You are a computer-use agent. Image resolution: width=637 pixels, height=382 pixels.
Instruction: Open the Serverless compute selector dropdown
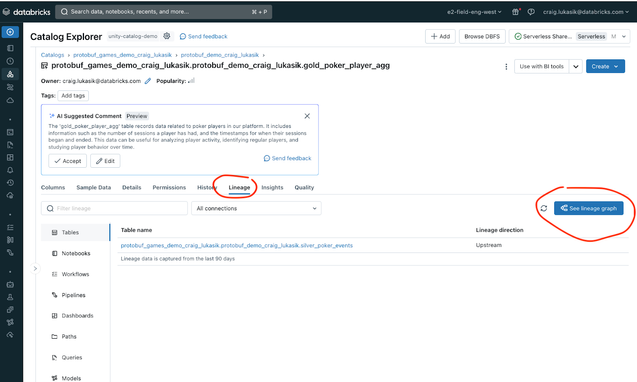[569, 36]
